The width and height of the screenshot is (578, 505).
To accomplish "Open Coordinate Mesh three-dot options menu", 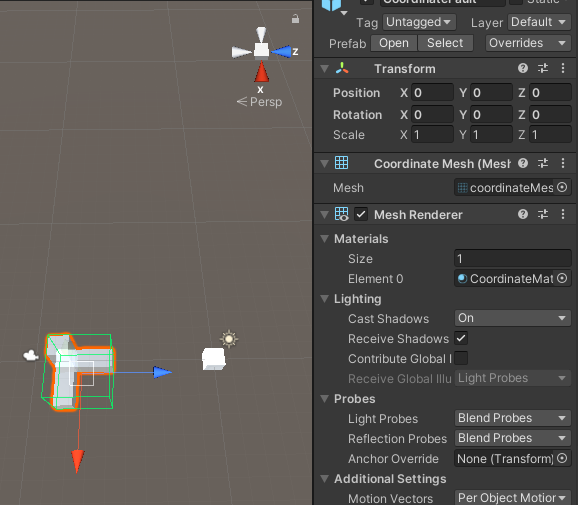I will pos(563,163).
